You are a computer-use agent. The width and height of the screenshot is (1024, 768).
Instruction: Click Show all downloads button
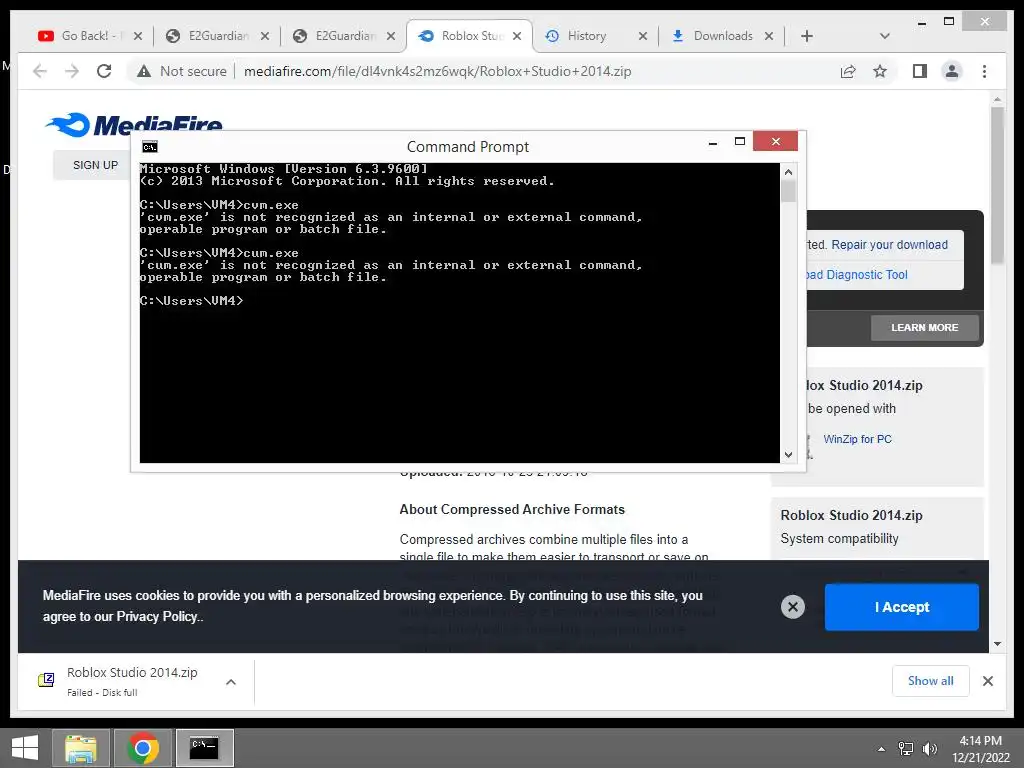point(931,681)
